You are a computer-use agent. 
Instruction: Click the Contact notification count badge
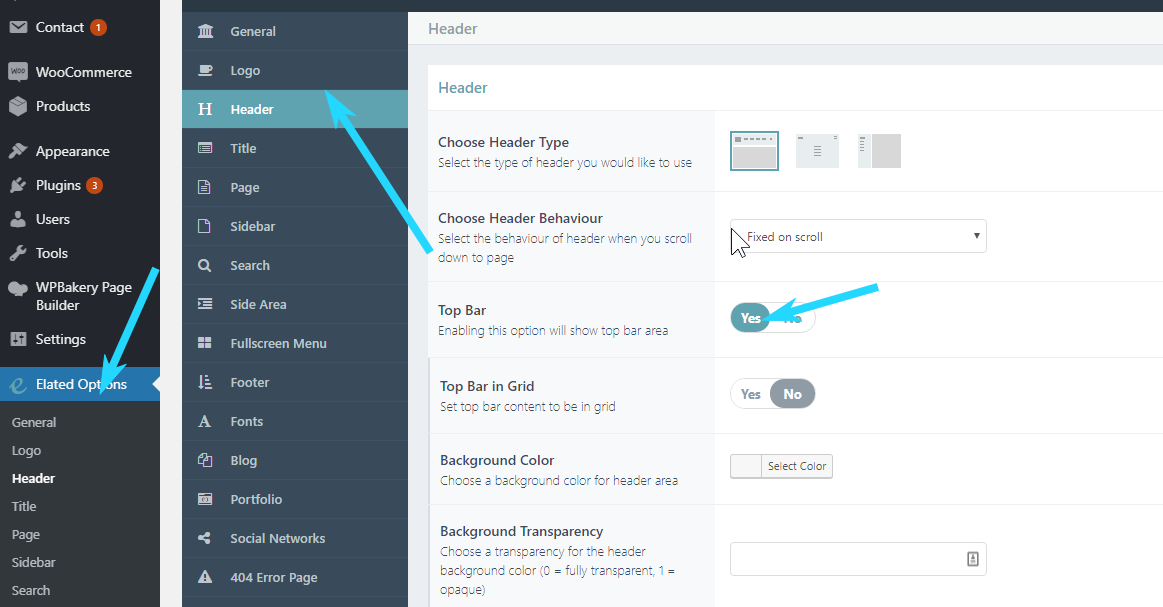98,27
